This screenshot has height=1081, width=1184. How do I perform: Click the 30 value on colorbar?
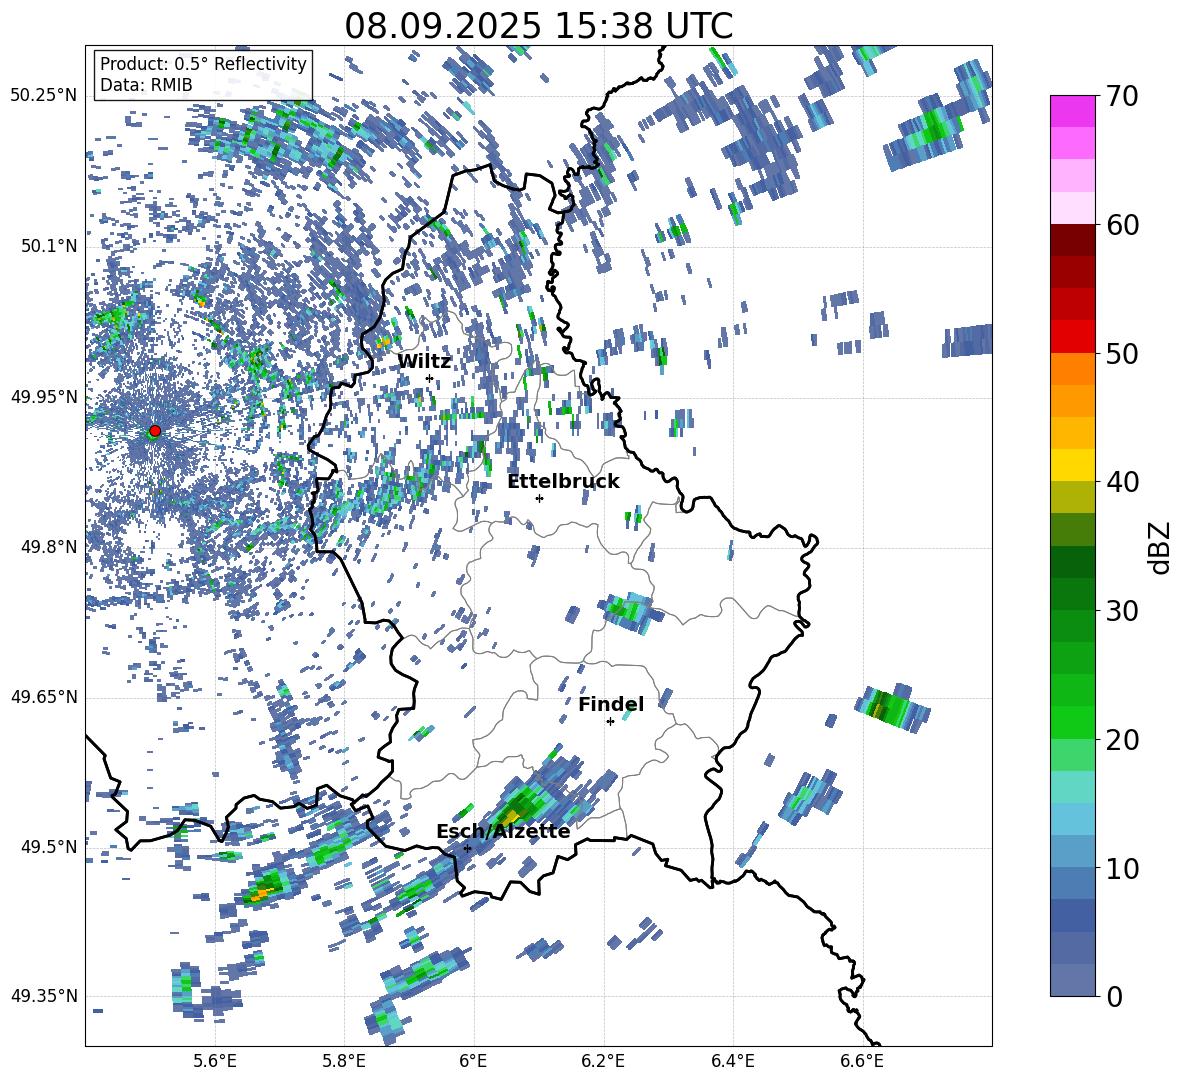[x=1122, y=611]
